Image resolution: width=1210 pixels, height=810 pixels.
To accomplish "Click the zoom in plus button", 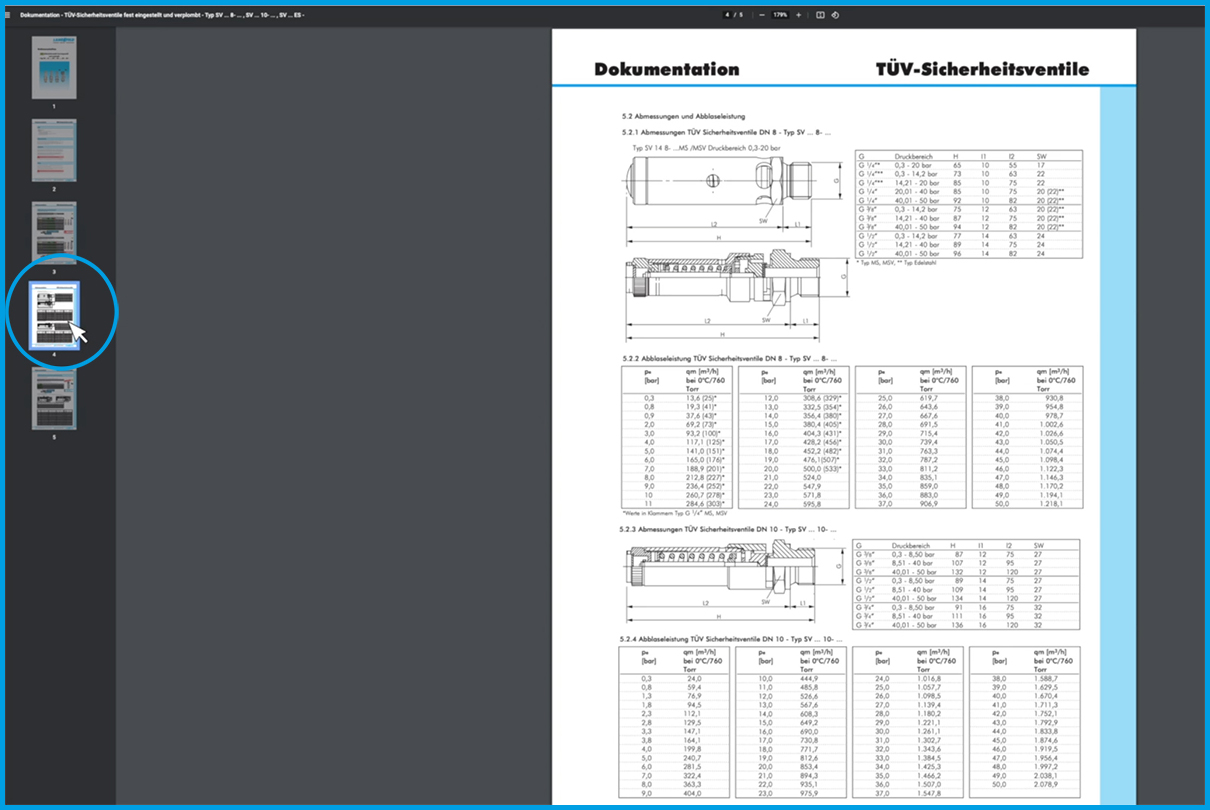I will pyautogui.click(x=798, y=15).
